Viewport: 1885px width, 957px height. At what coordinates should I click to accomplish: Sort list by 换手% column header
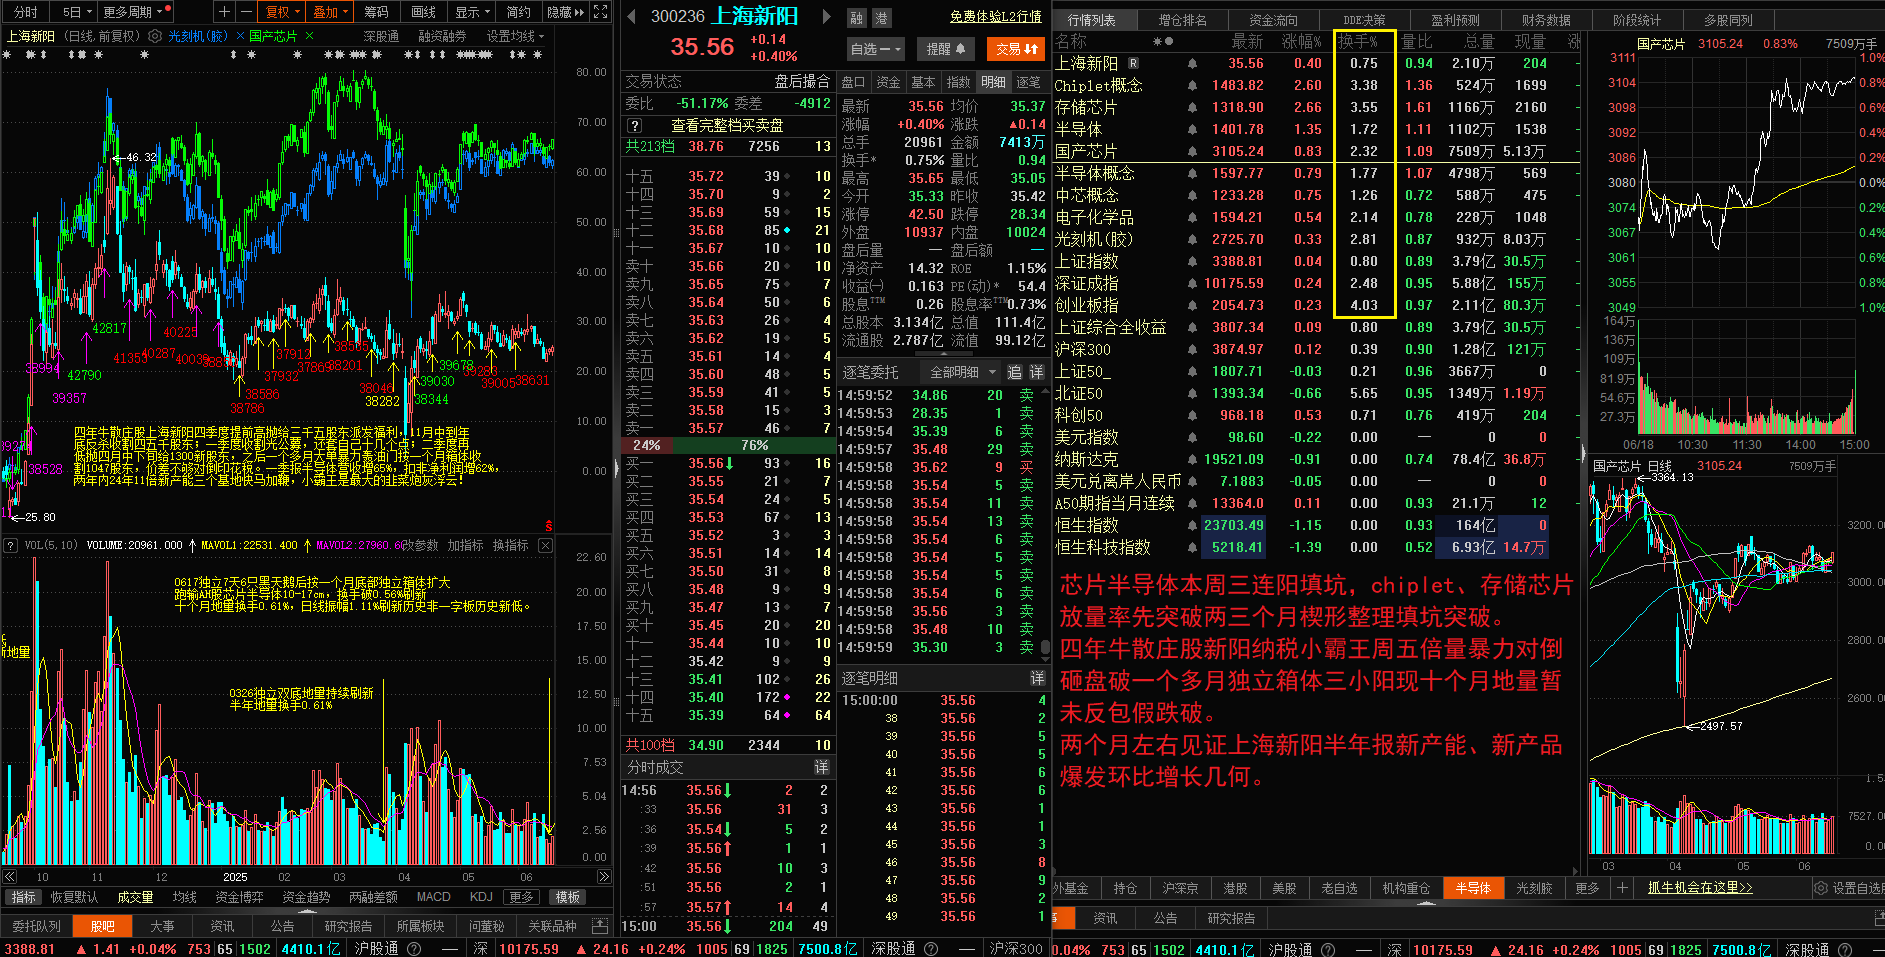[x=1358, y=41]
